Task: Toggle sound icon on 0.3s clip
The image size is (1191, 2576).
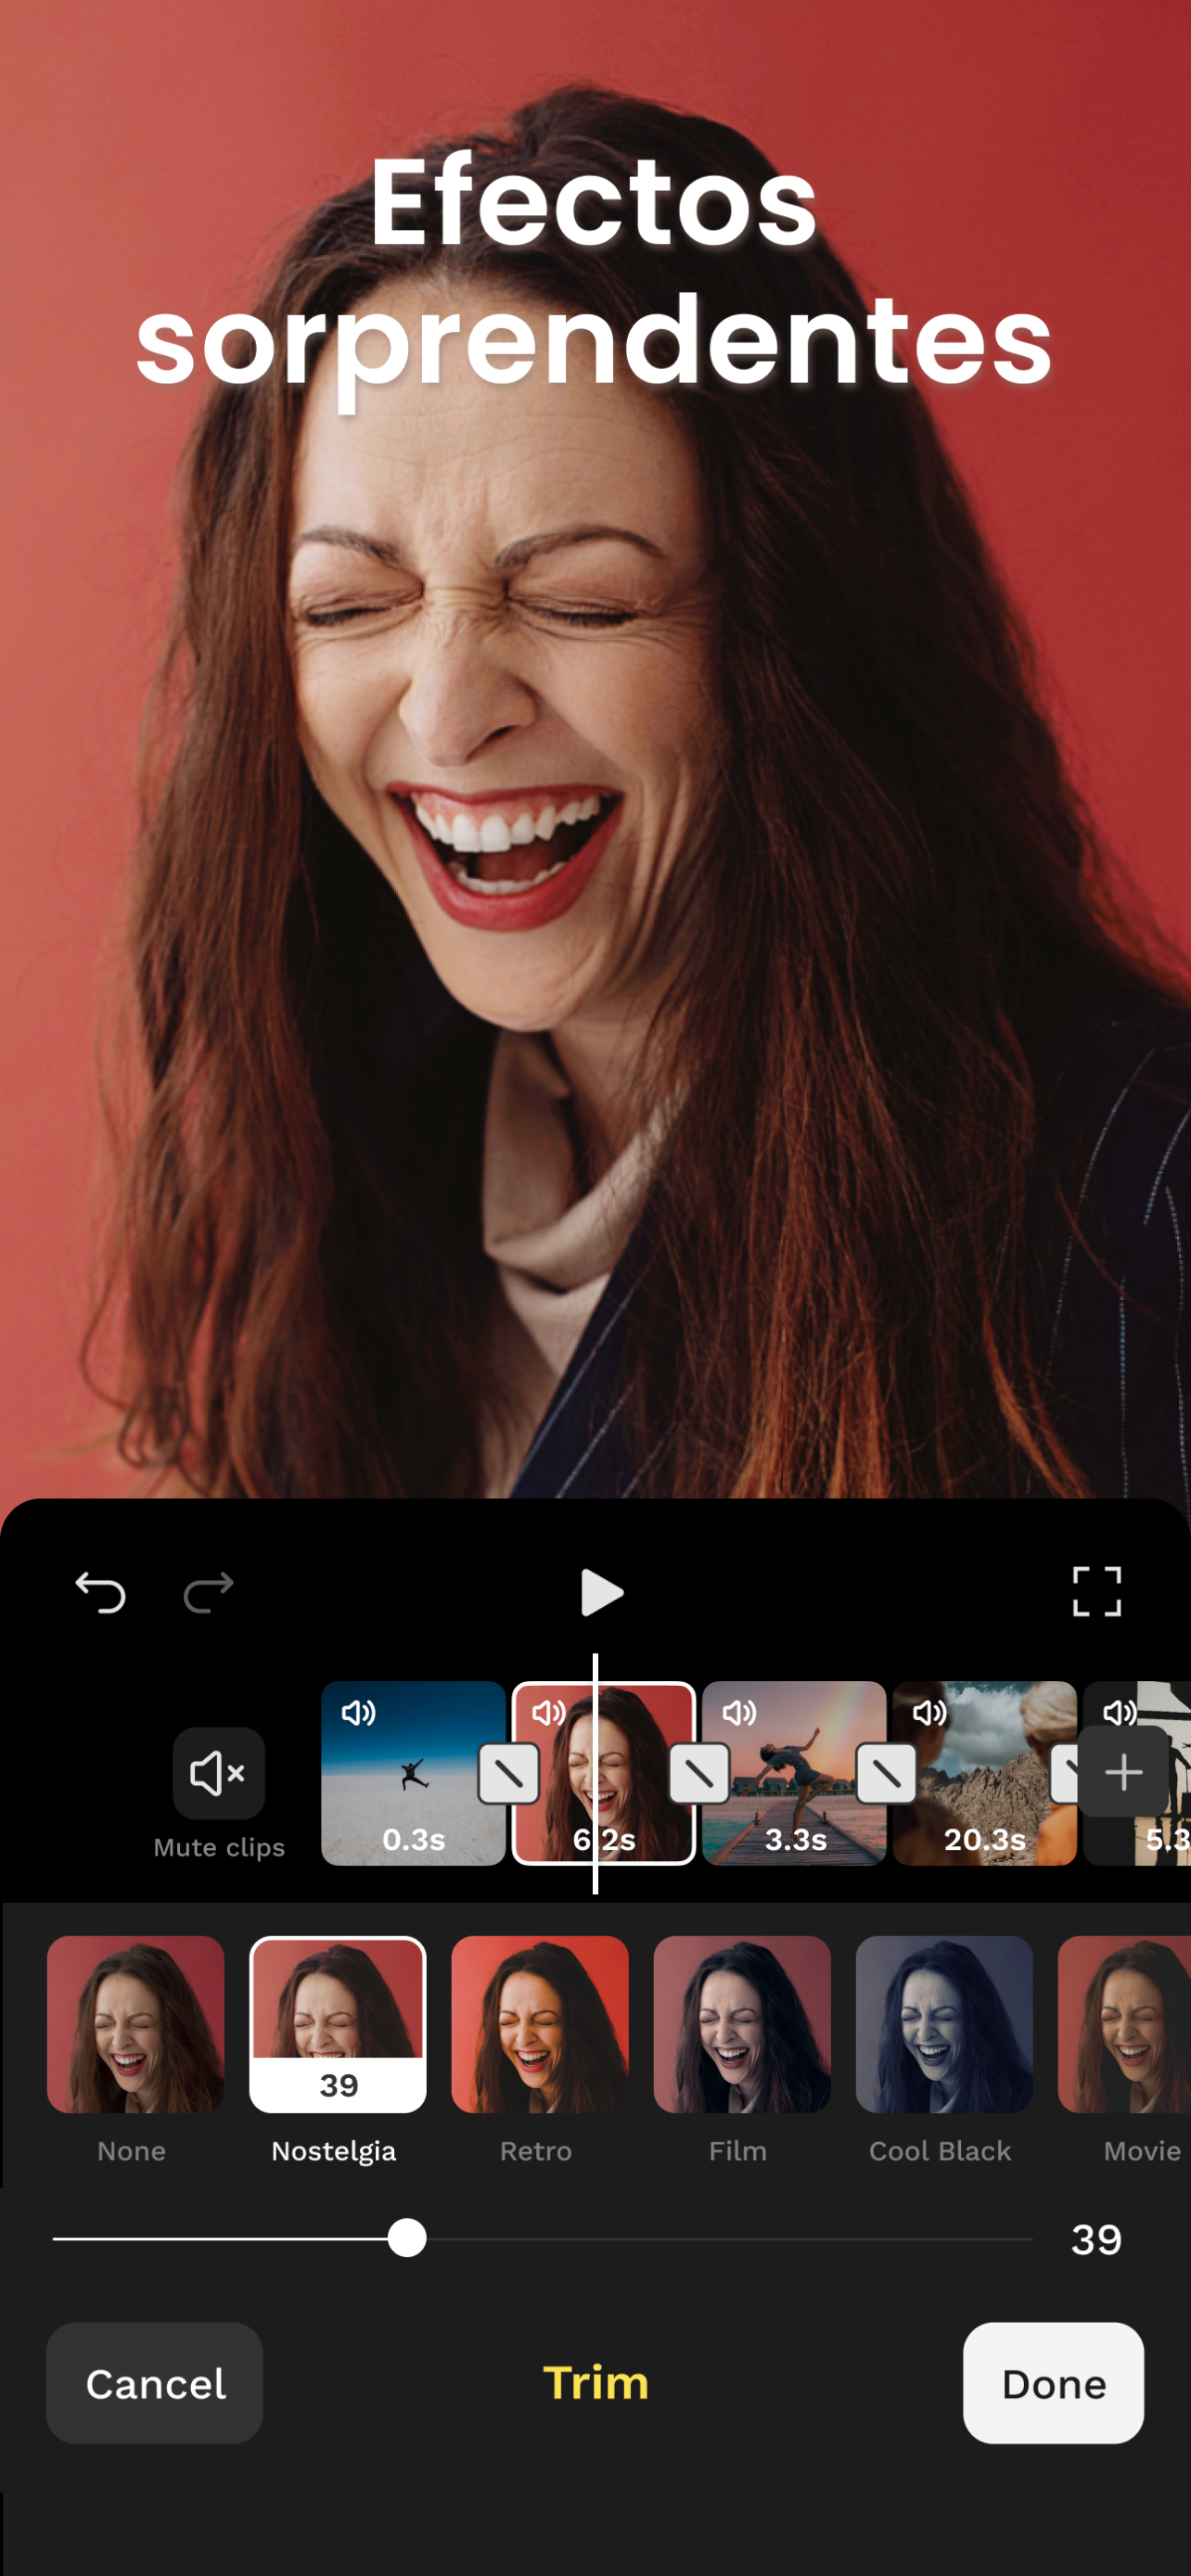Action: coord(358,1713)
